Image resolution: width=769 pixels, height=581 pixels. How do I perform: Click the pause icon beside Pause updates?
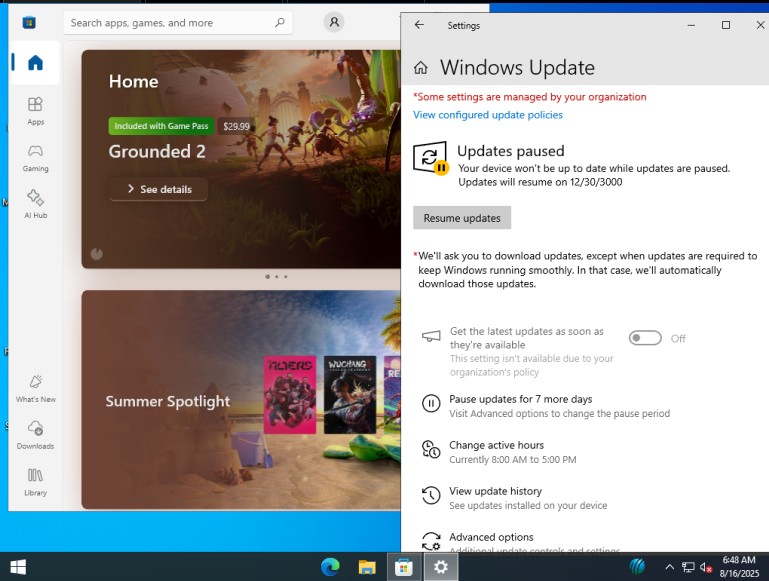point(431,404)
